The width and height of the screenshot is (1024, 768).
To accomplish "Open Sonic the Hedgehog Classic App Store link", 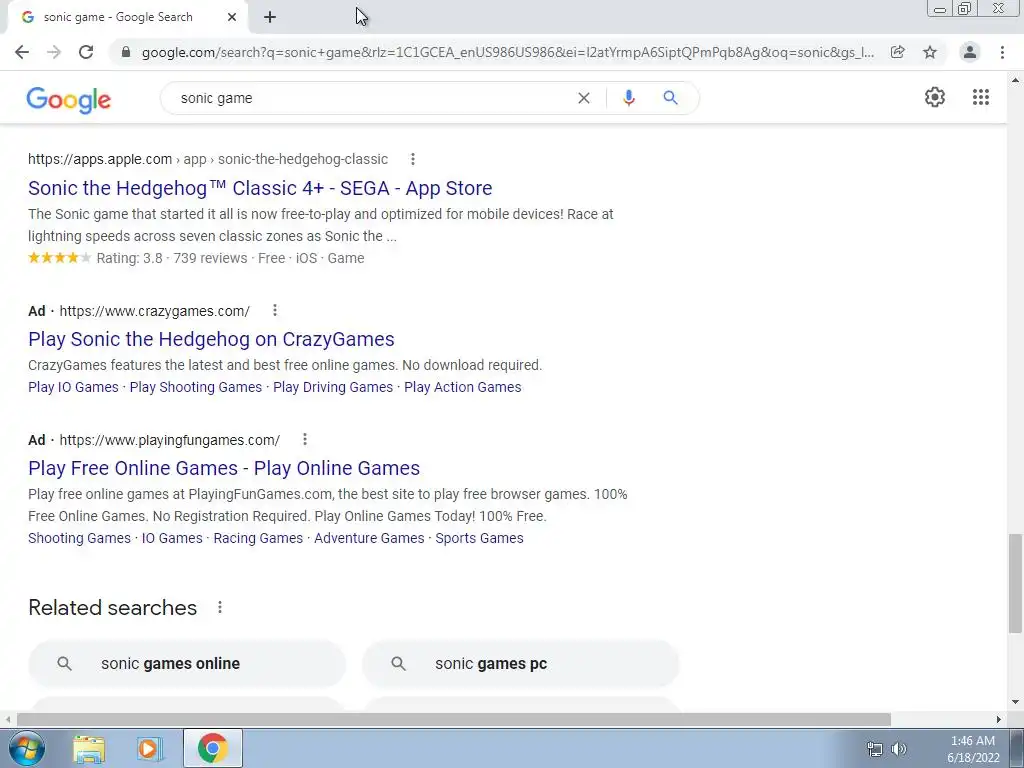I will [260, 188].
